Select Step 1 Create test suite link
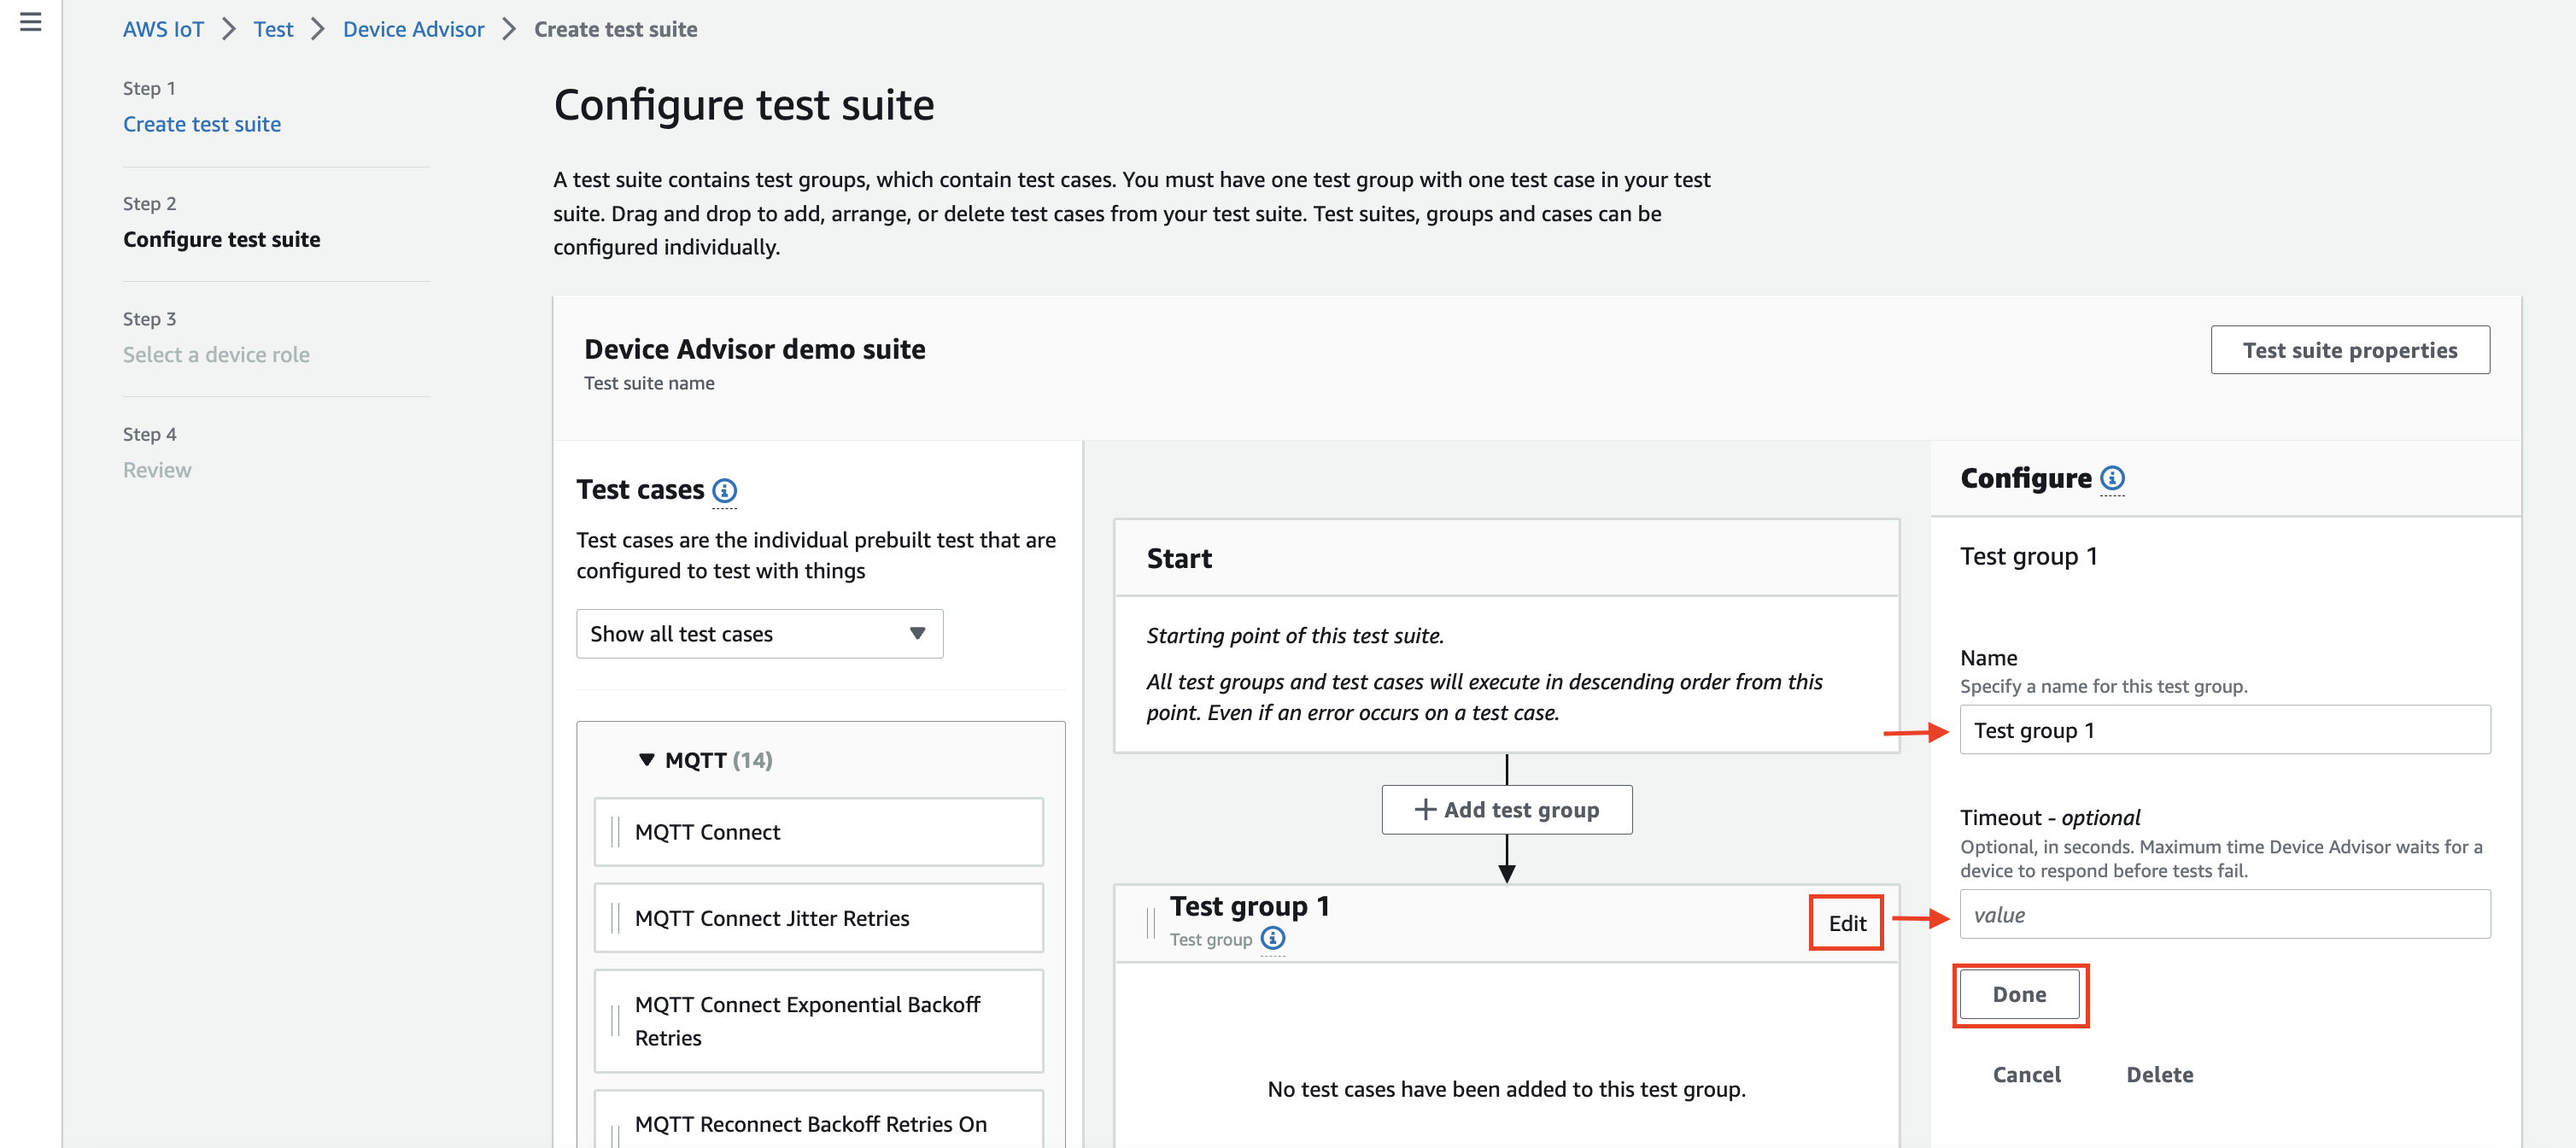 tap(202, 121)
